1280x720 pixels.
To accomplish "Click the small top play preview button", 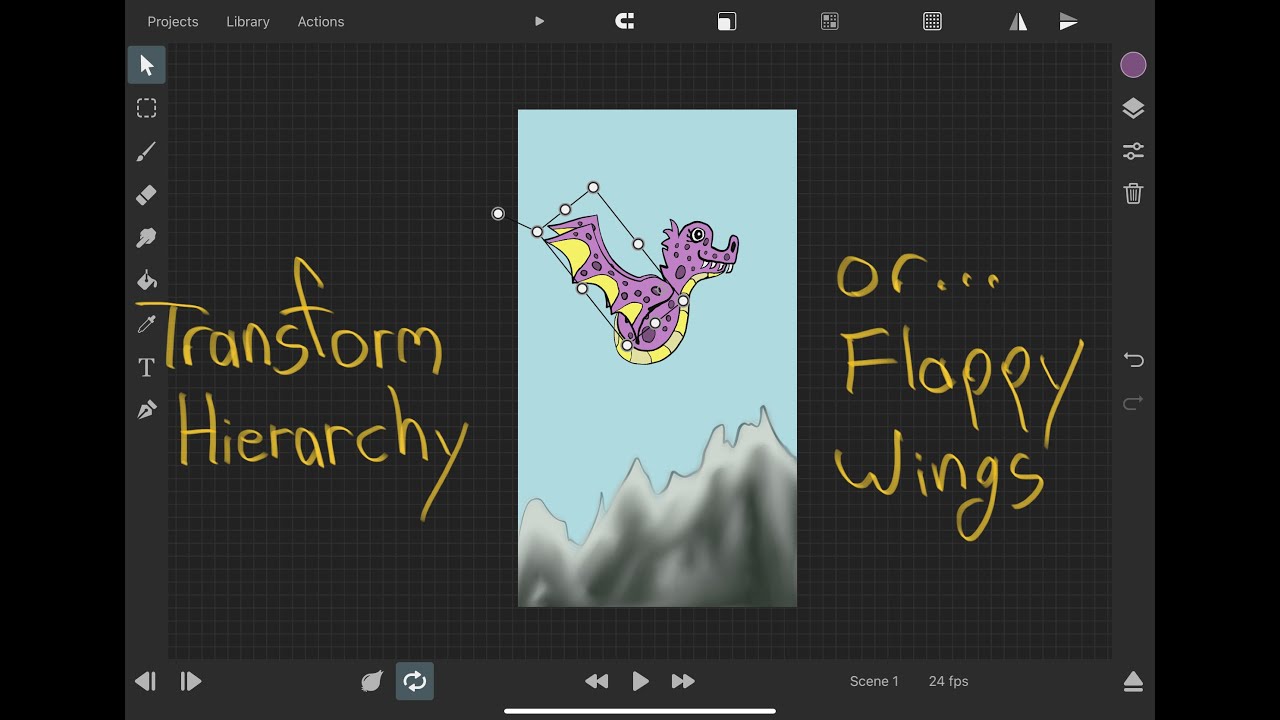I will click(539, 21).
